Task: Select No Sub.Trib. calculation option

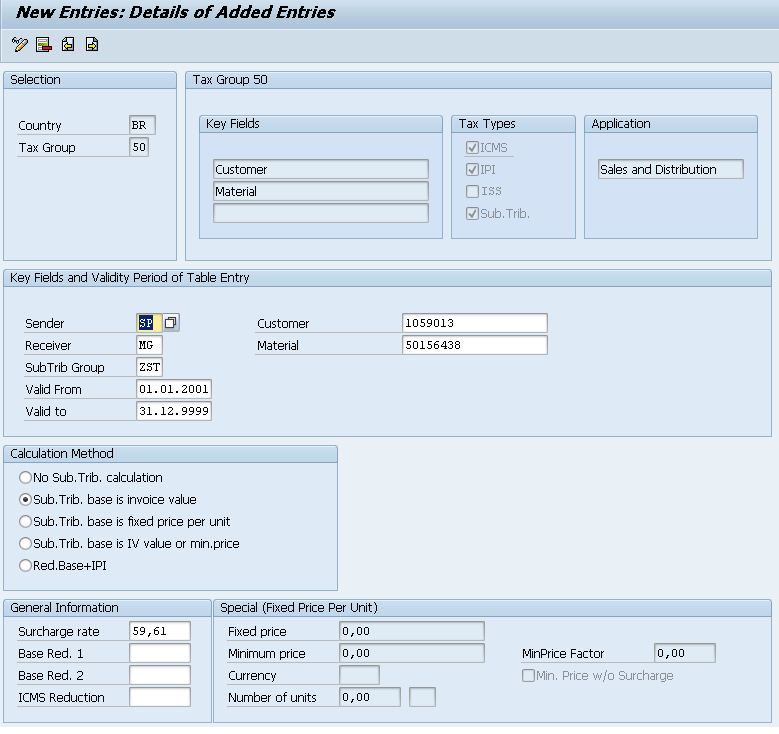Action: click(x=26, y=478)
